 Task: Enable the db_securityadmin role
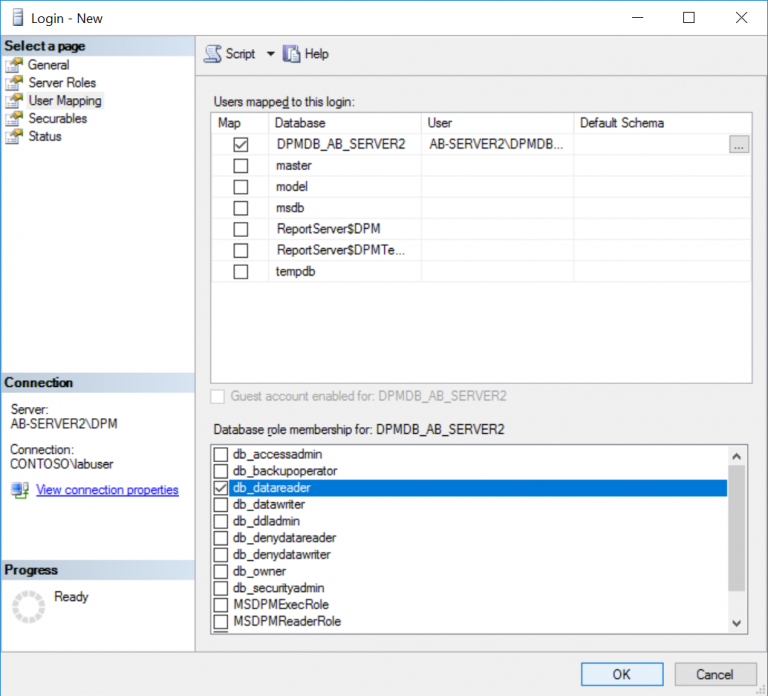point(221,588)
